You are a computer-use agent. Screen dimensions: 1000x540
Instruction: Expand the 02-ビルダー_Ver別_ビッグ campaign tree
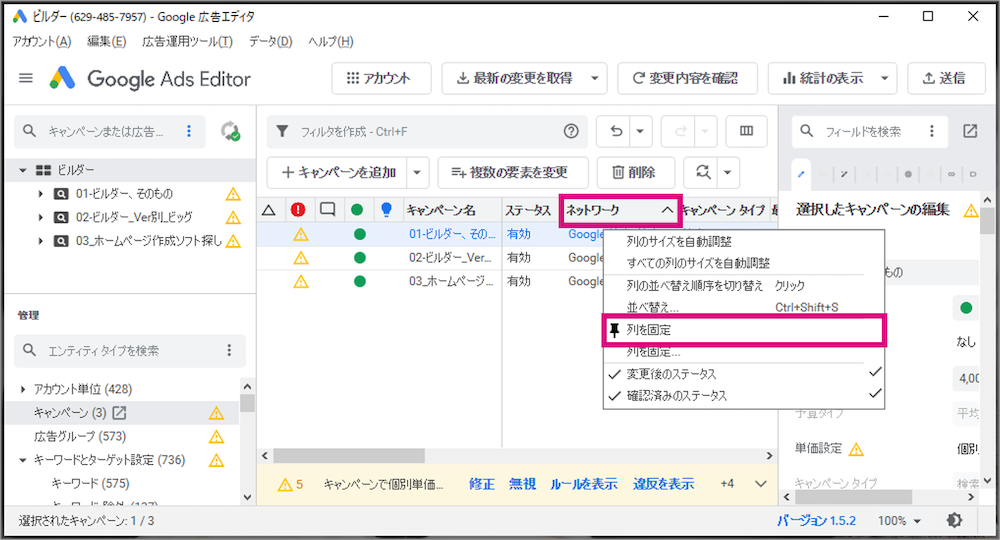click(40, 217)
